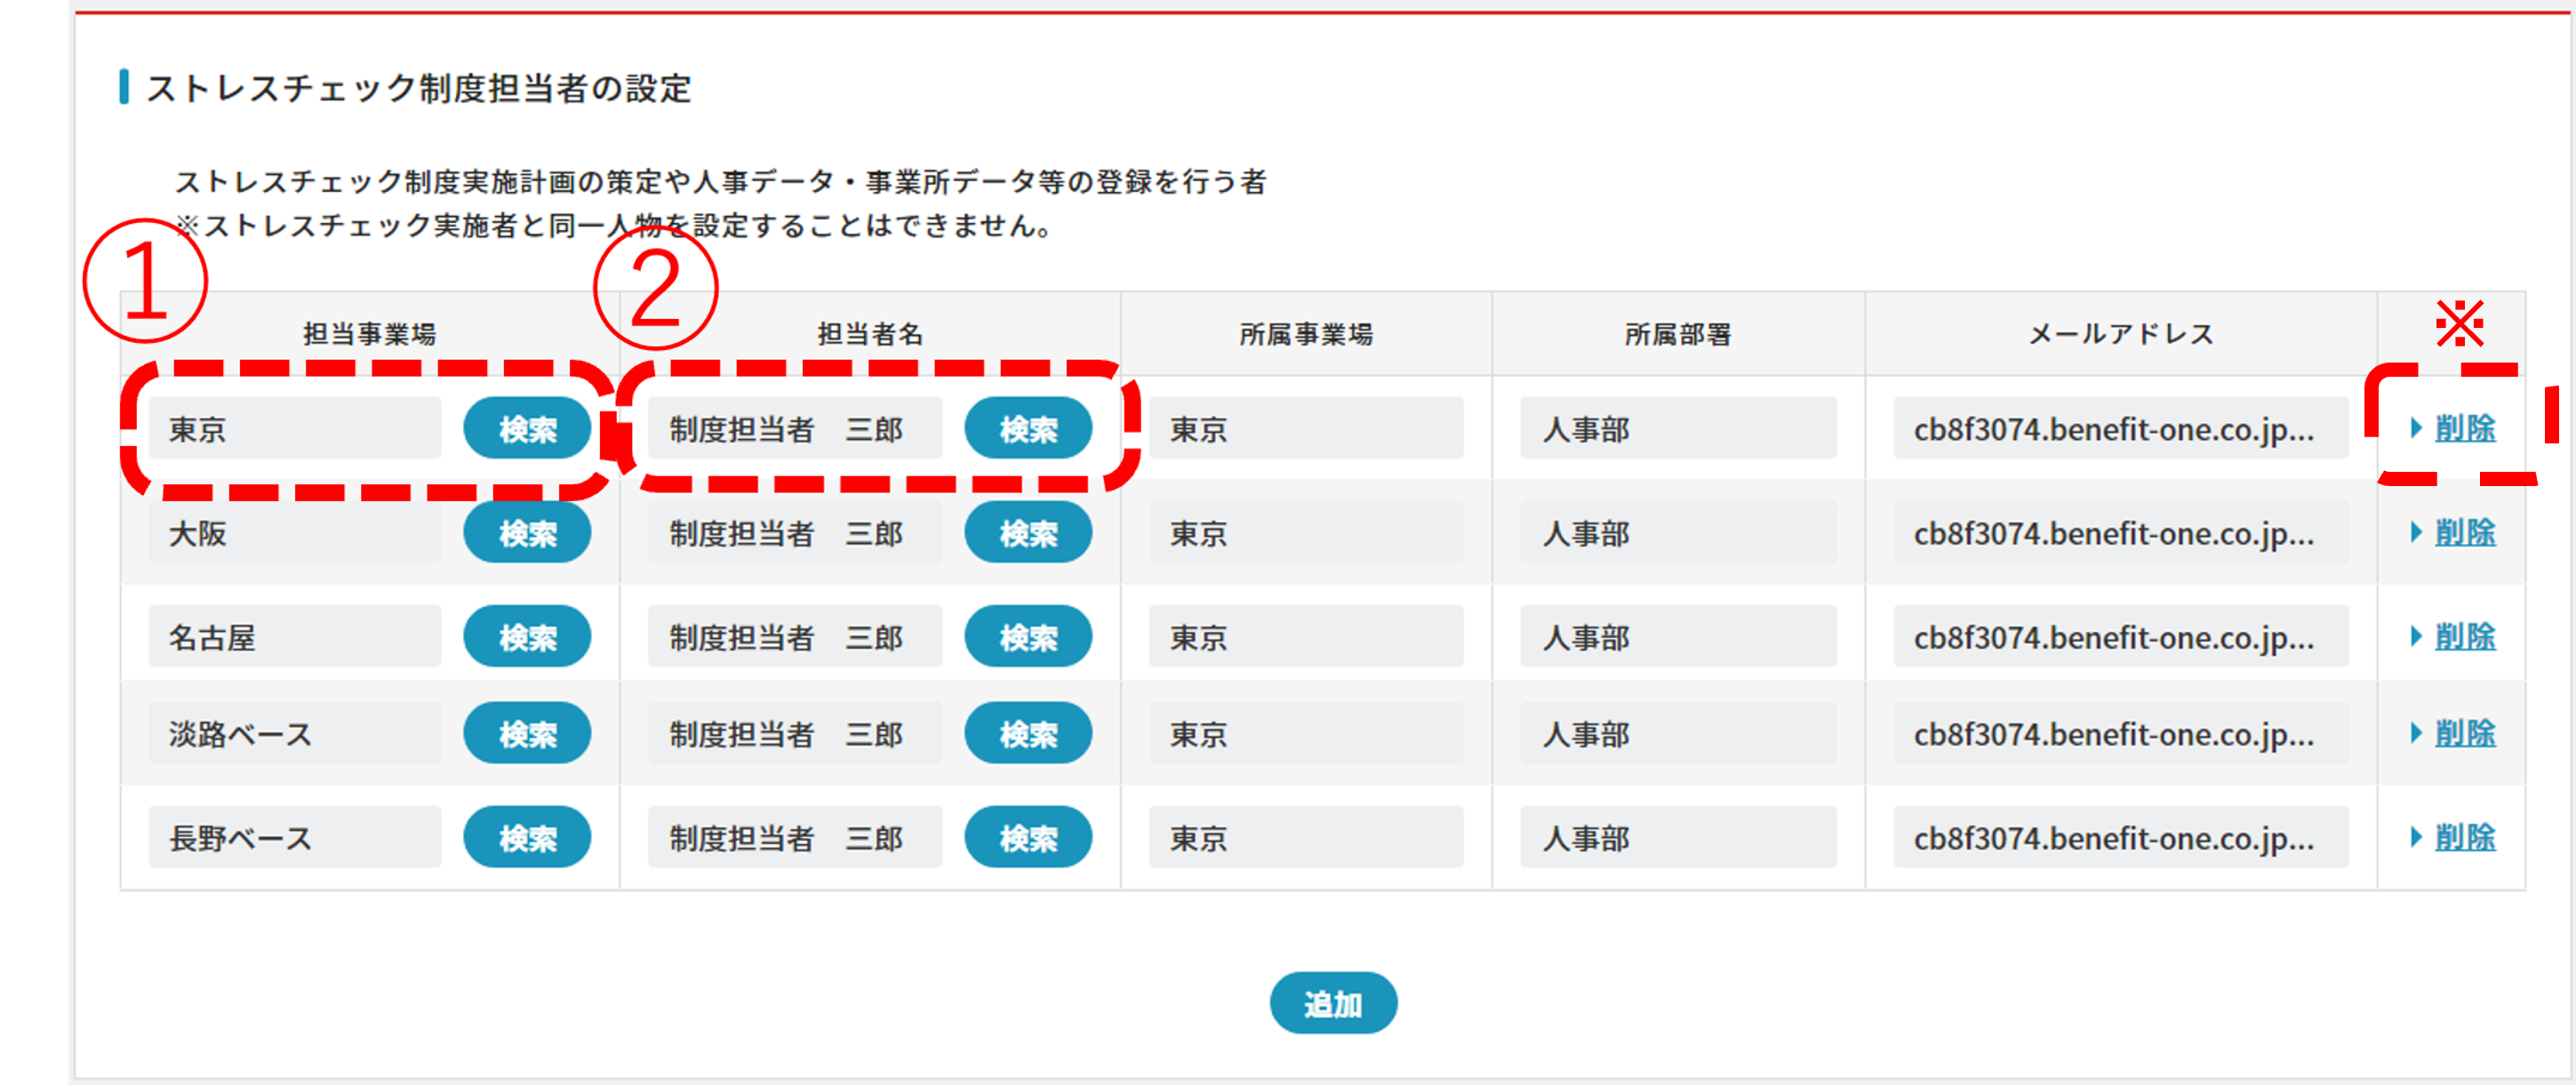Click 検索 button beside 名古屋 workplace field
The image size is (2576, 1085).
[527, 637]
